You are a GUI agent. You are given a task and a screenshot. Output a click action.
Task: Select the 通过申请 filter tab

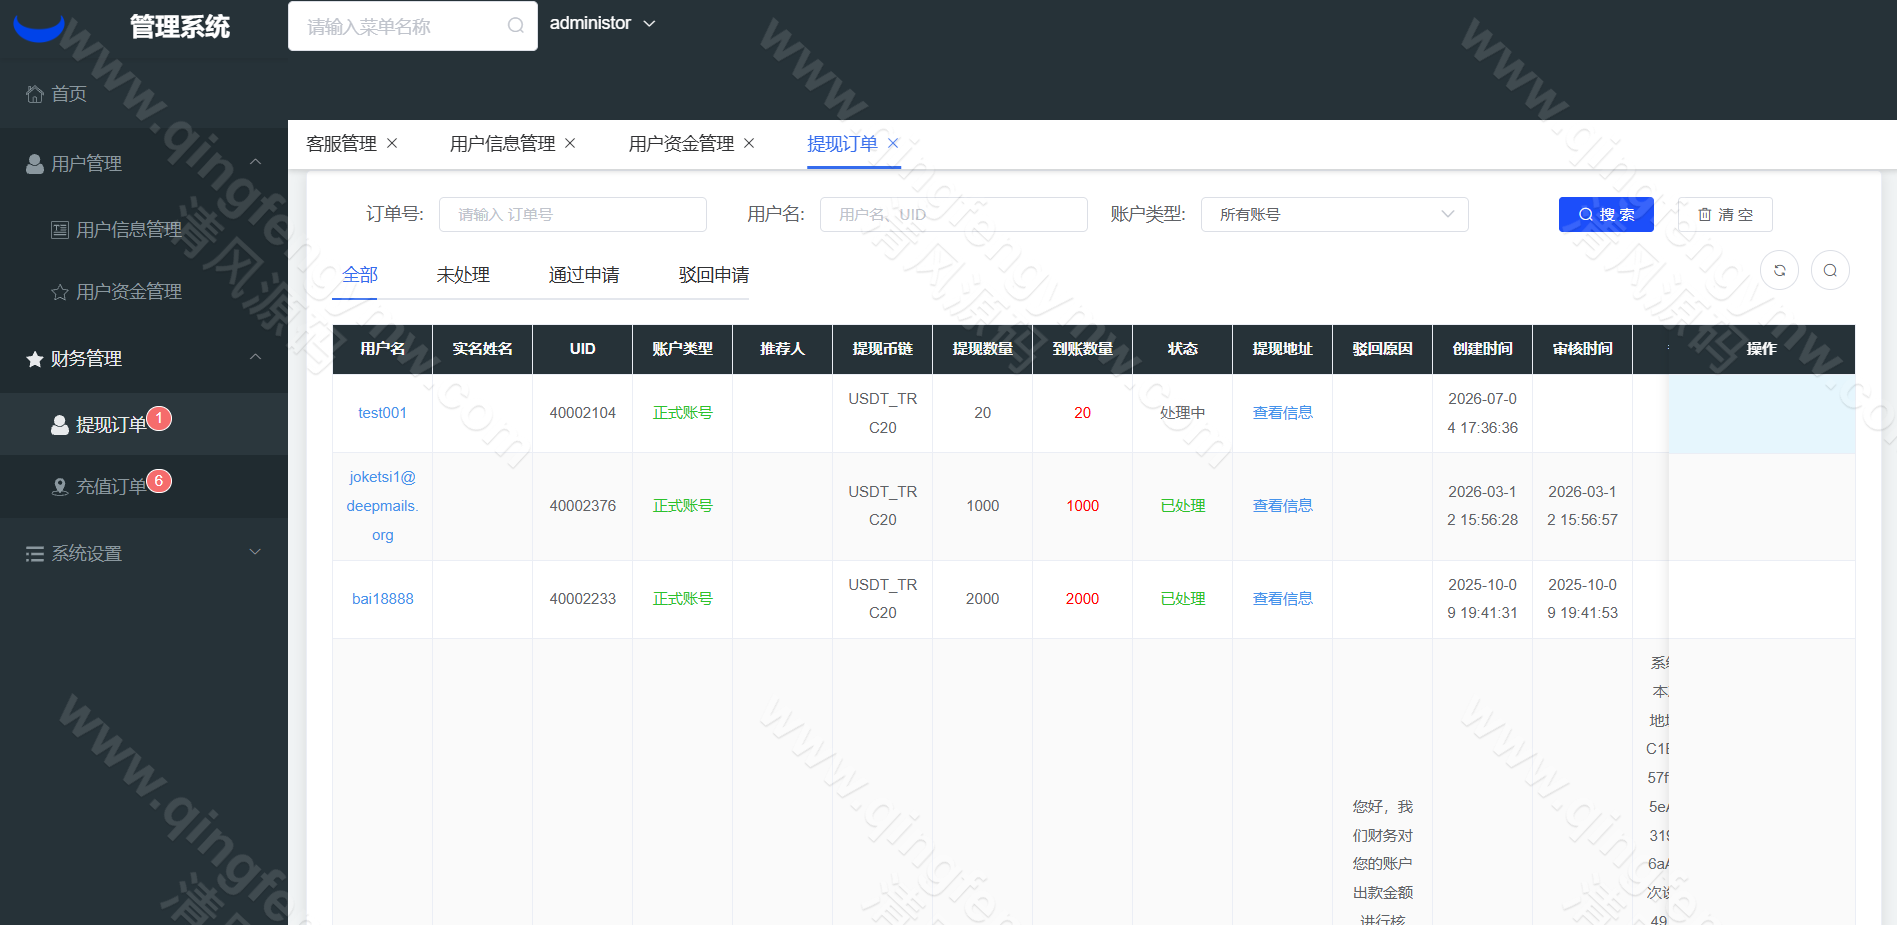point(584,275)
